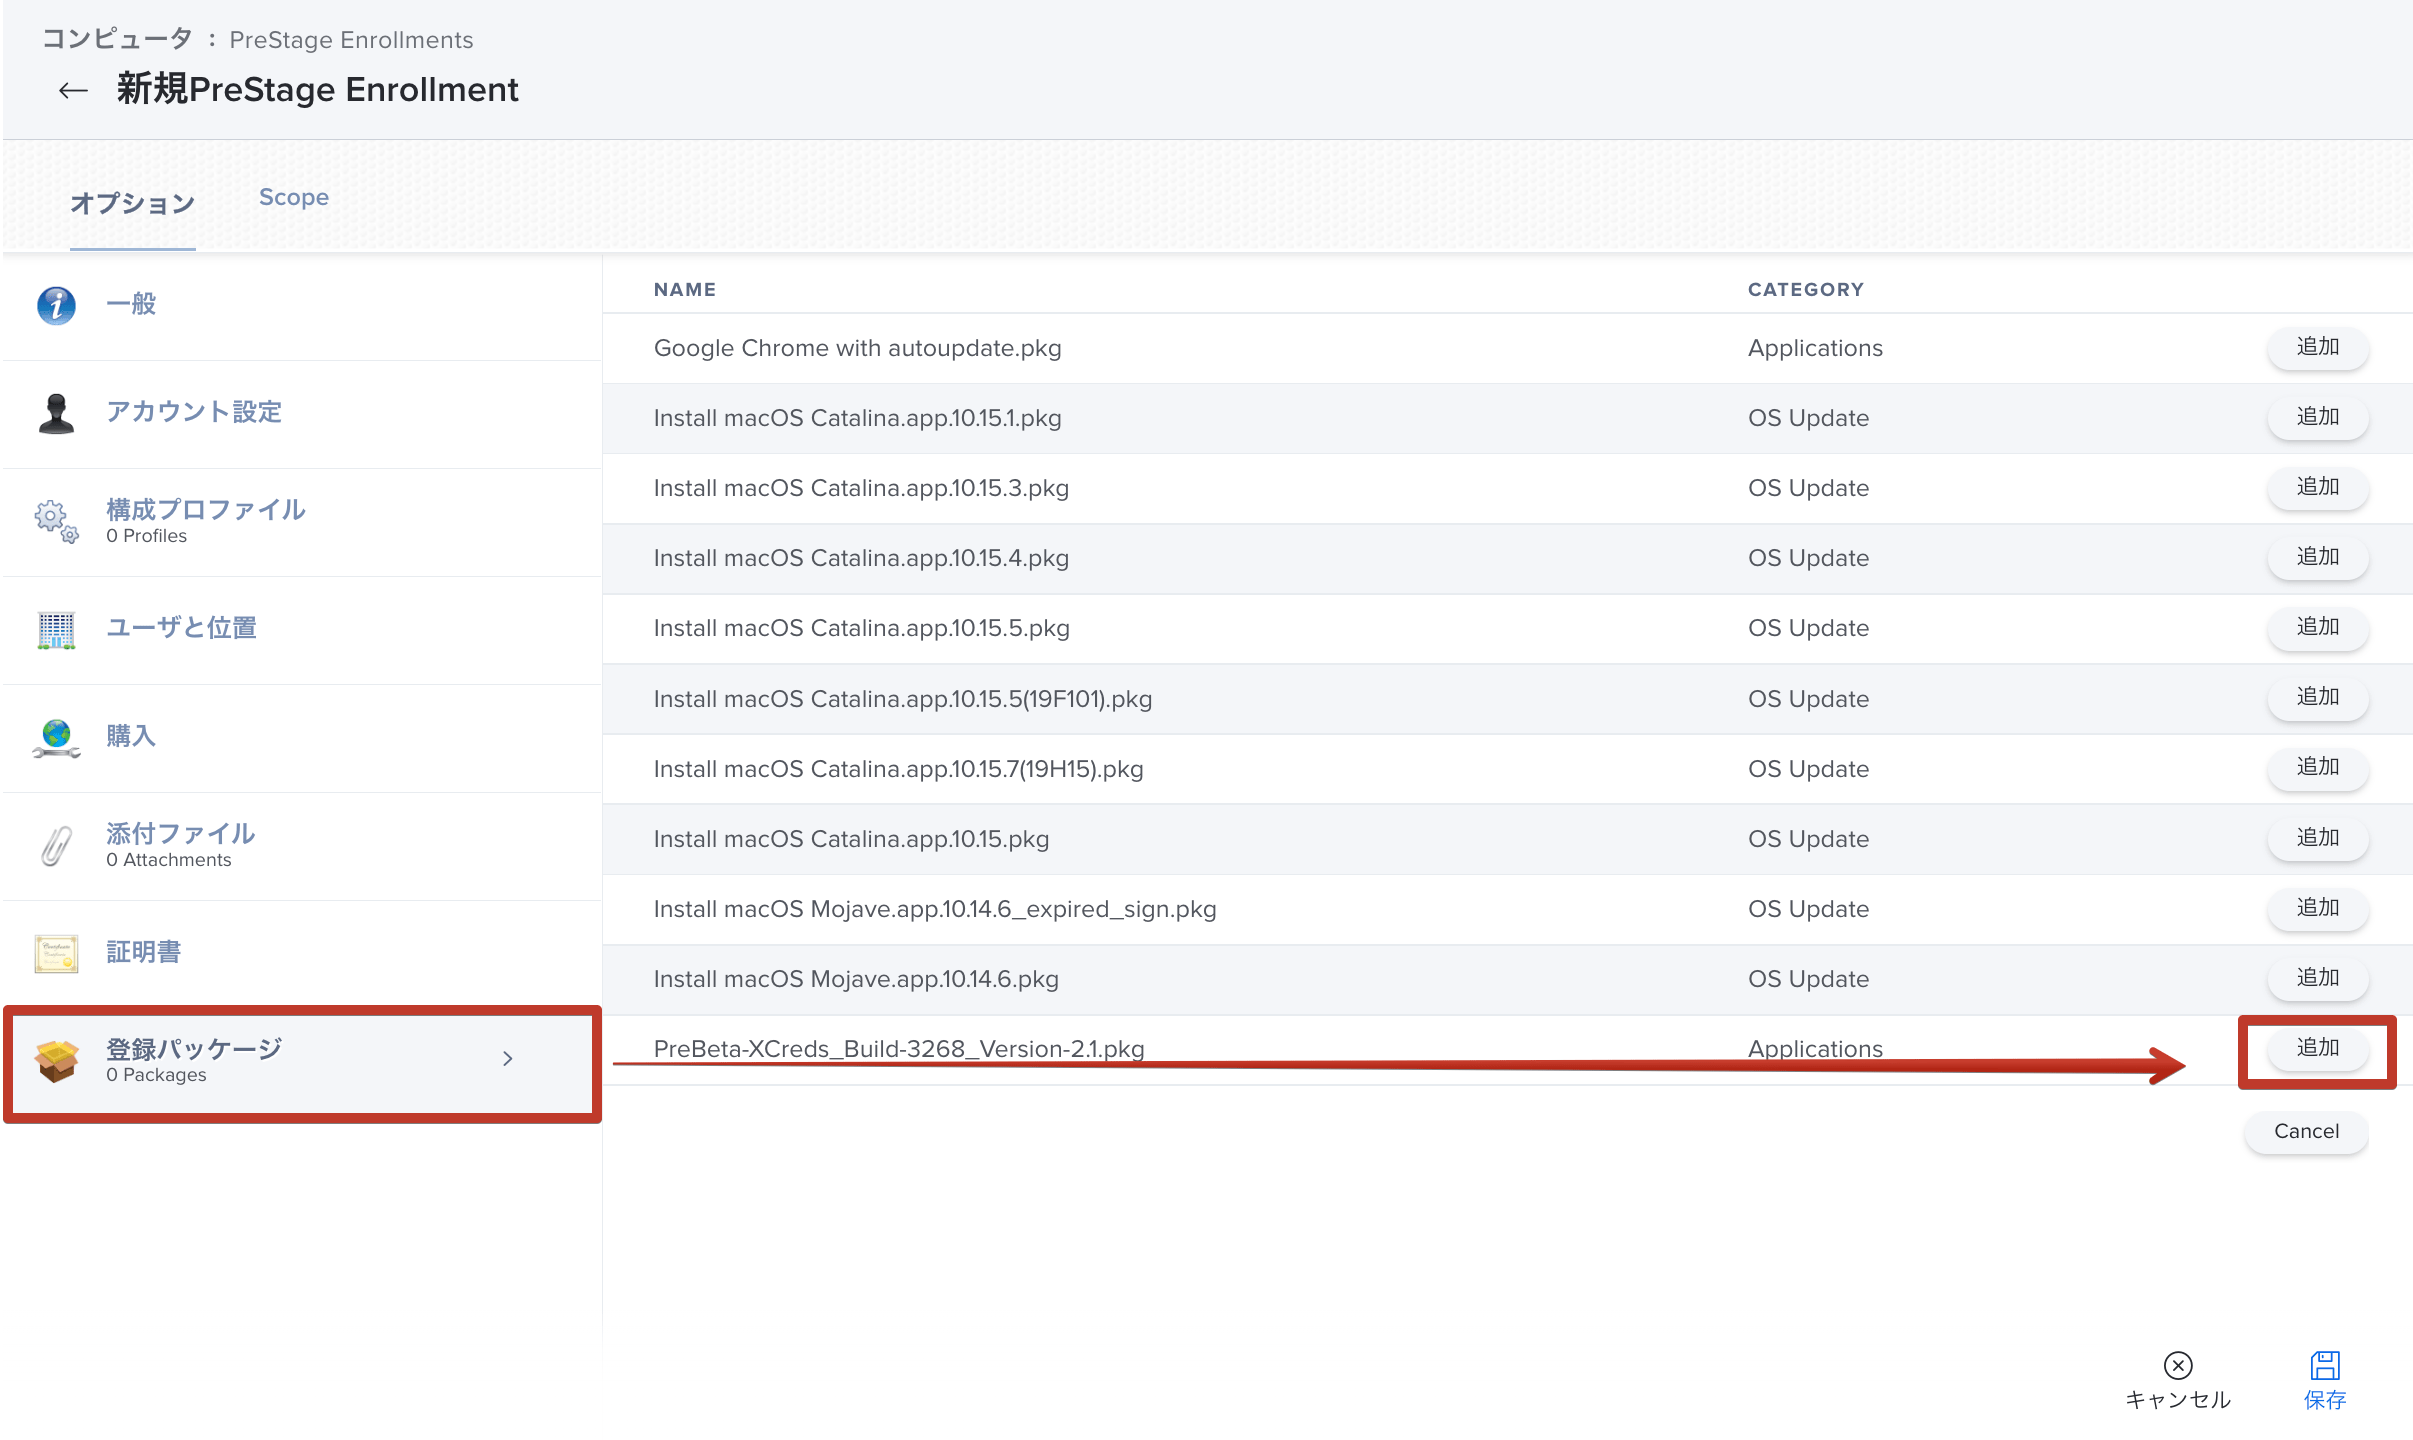Click the Google Chrome with autoupdate.pkg name
The width and height of the screenshot is (2413, 1440).
click(x=857, y=348)
